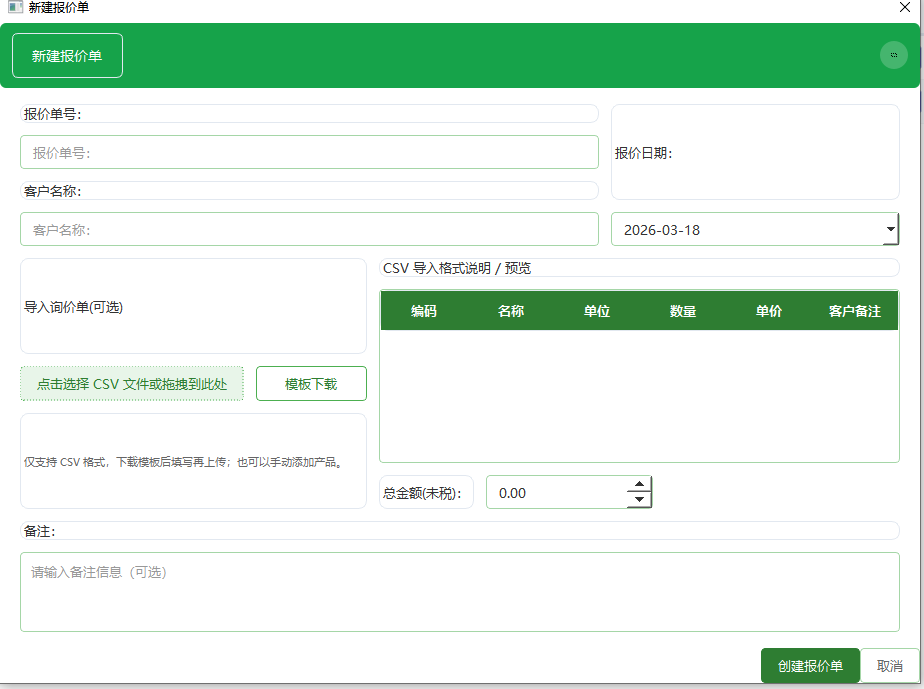Click the 新建报价单 header button
Screen dimensions: 924x689
[67, 56]
